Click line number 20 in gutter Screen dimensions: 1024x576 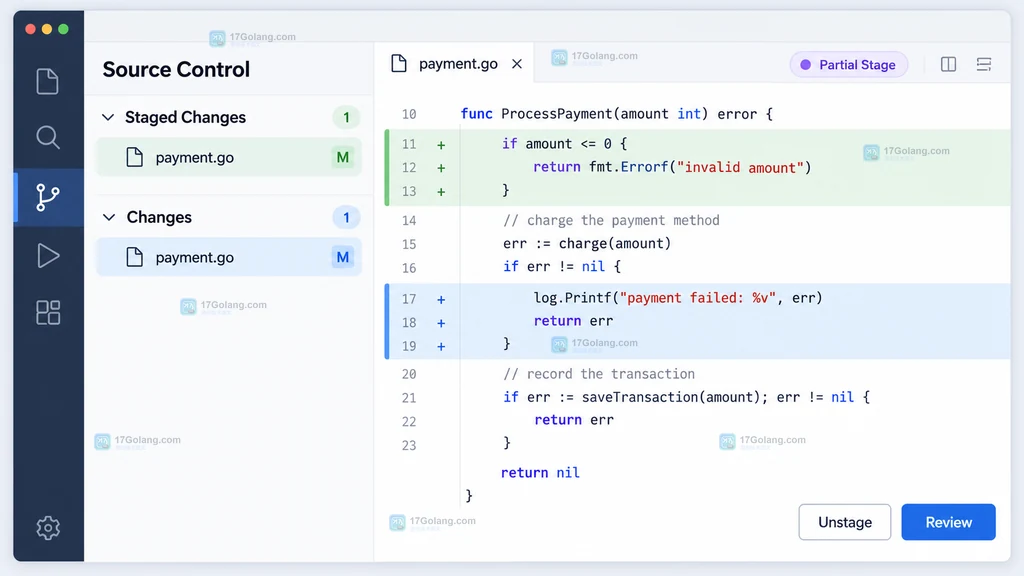[x=409, y=374]
